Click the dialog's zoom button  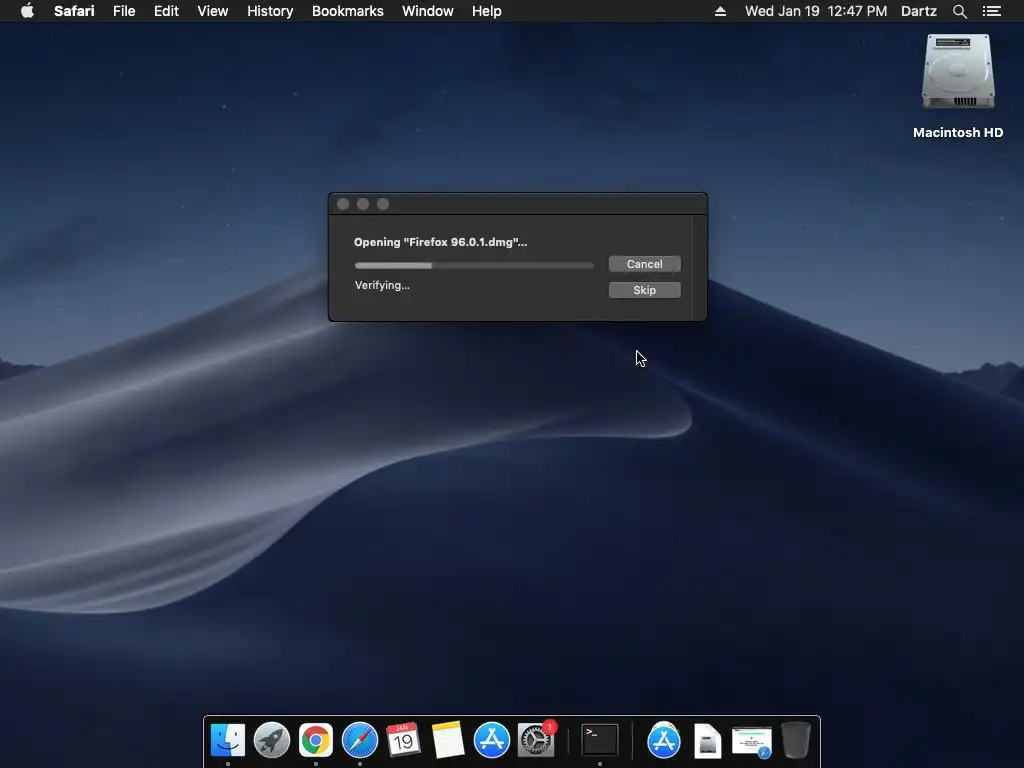coord(383,204)
